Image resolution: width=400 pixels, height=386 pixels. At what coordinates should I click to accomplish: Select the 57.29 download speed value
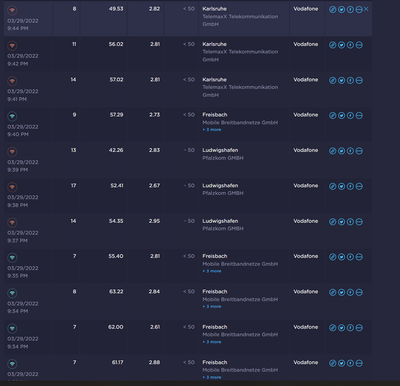tap(116, 115)
